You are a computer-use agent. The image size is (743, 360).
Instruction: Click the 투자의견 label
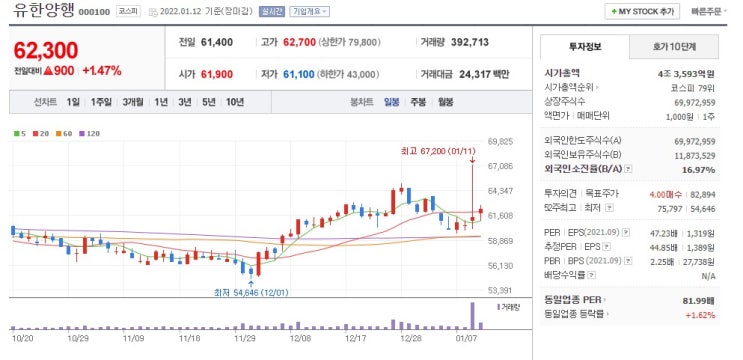pos(561,194)
